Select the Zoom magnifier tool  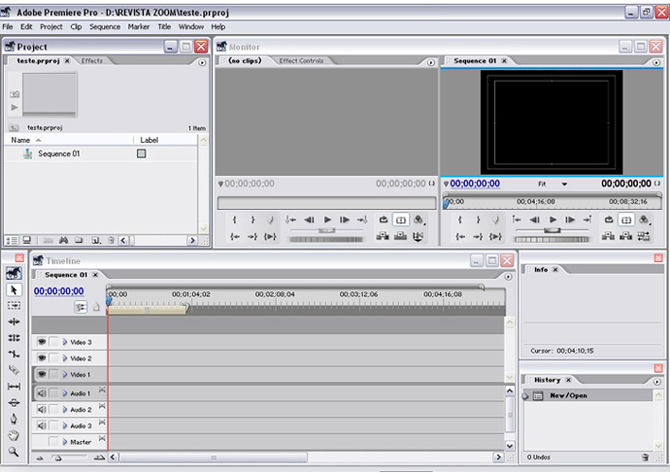(x=14, y=451)
